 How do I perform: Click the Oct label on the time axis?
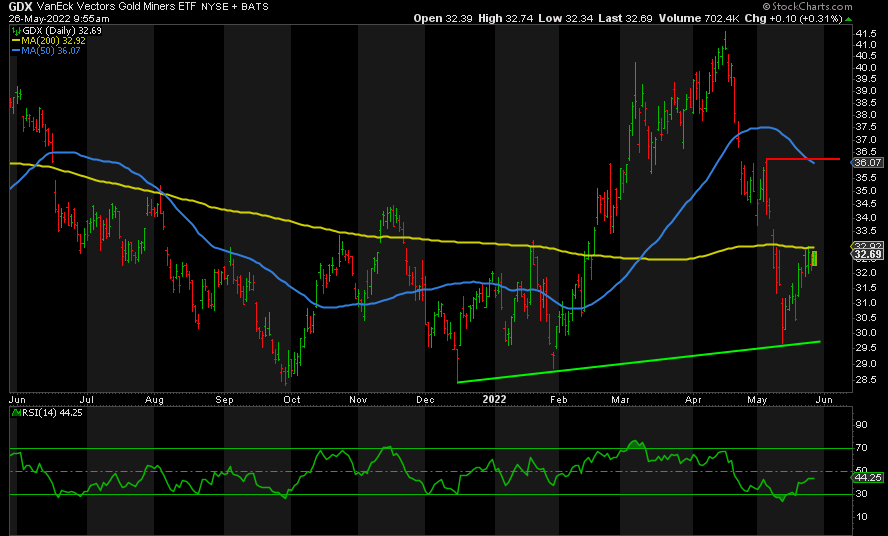click(x=292, y=399)
